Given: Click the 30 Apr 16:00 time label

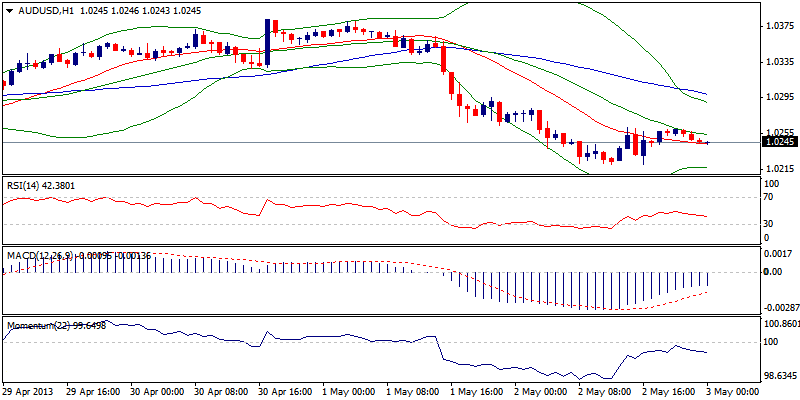Looking at the screenshot, I should [x=285, y=391].
